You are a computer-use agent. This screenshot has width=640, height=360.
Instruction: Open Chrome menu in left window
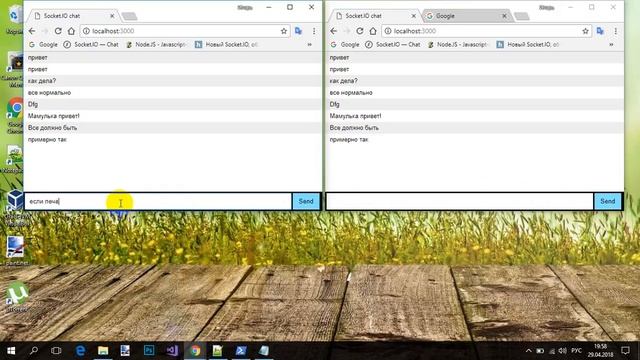[314, 31]
